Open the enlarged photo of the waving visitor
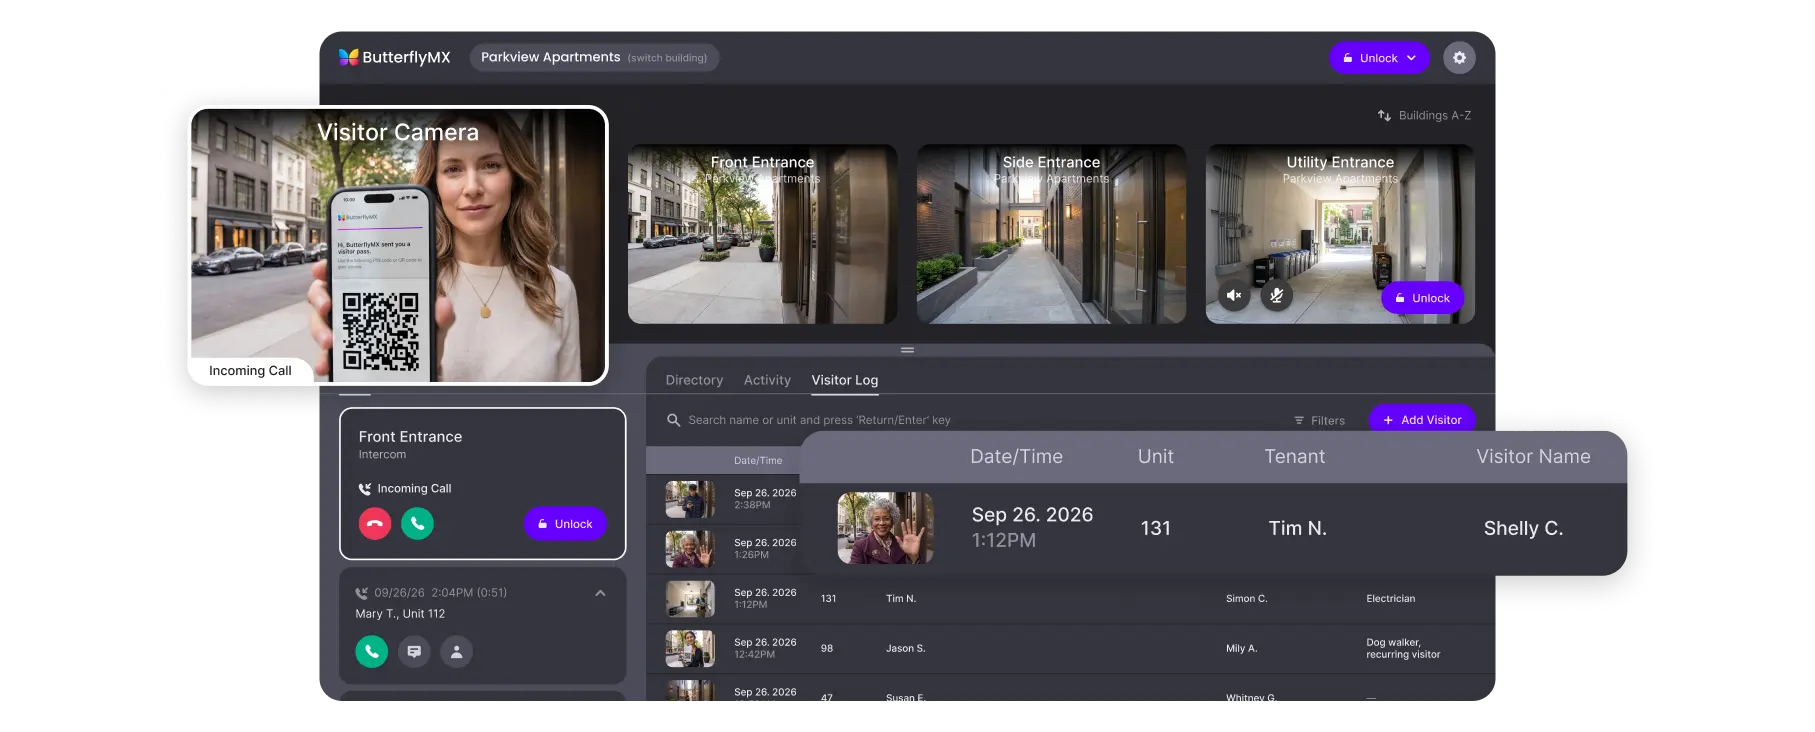 pyautogui.click(x=885, y=528)
